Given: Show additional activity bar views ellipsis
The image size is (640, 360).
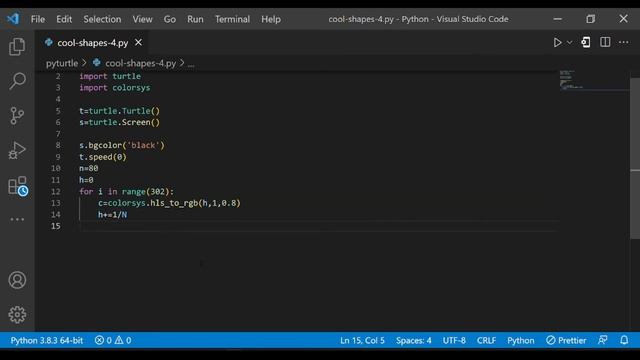Looking at the screenshot, I should point(17,219).
